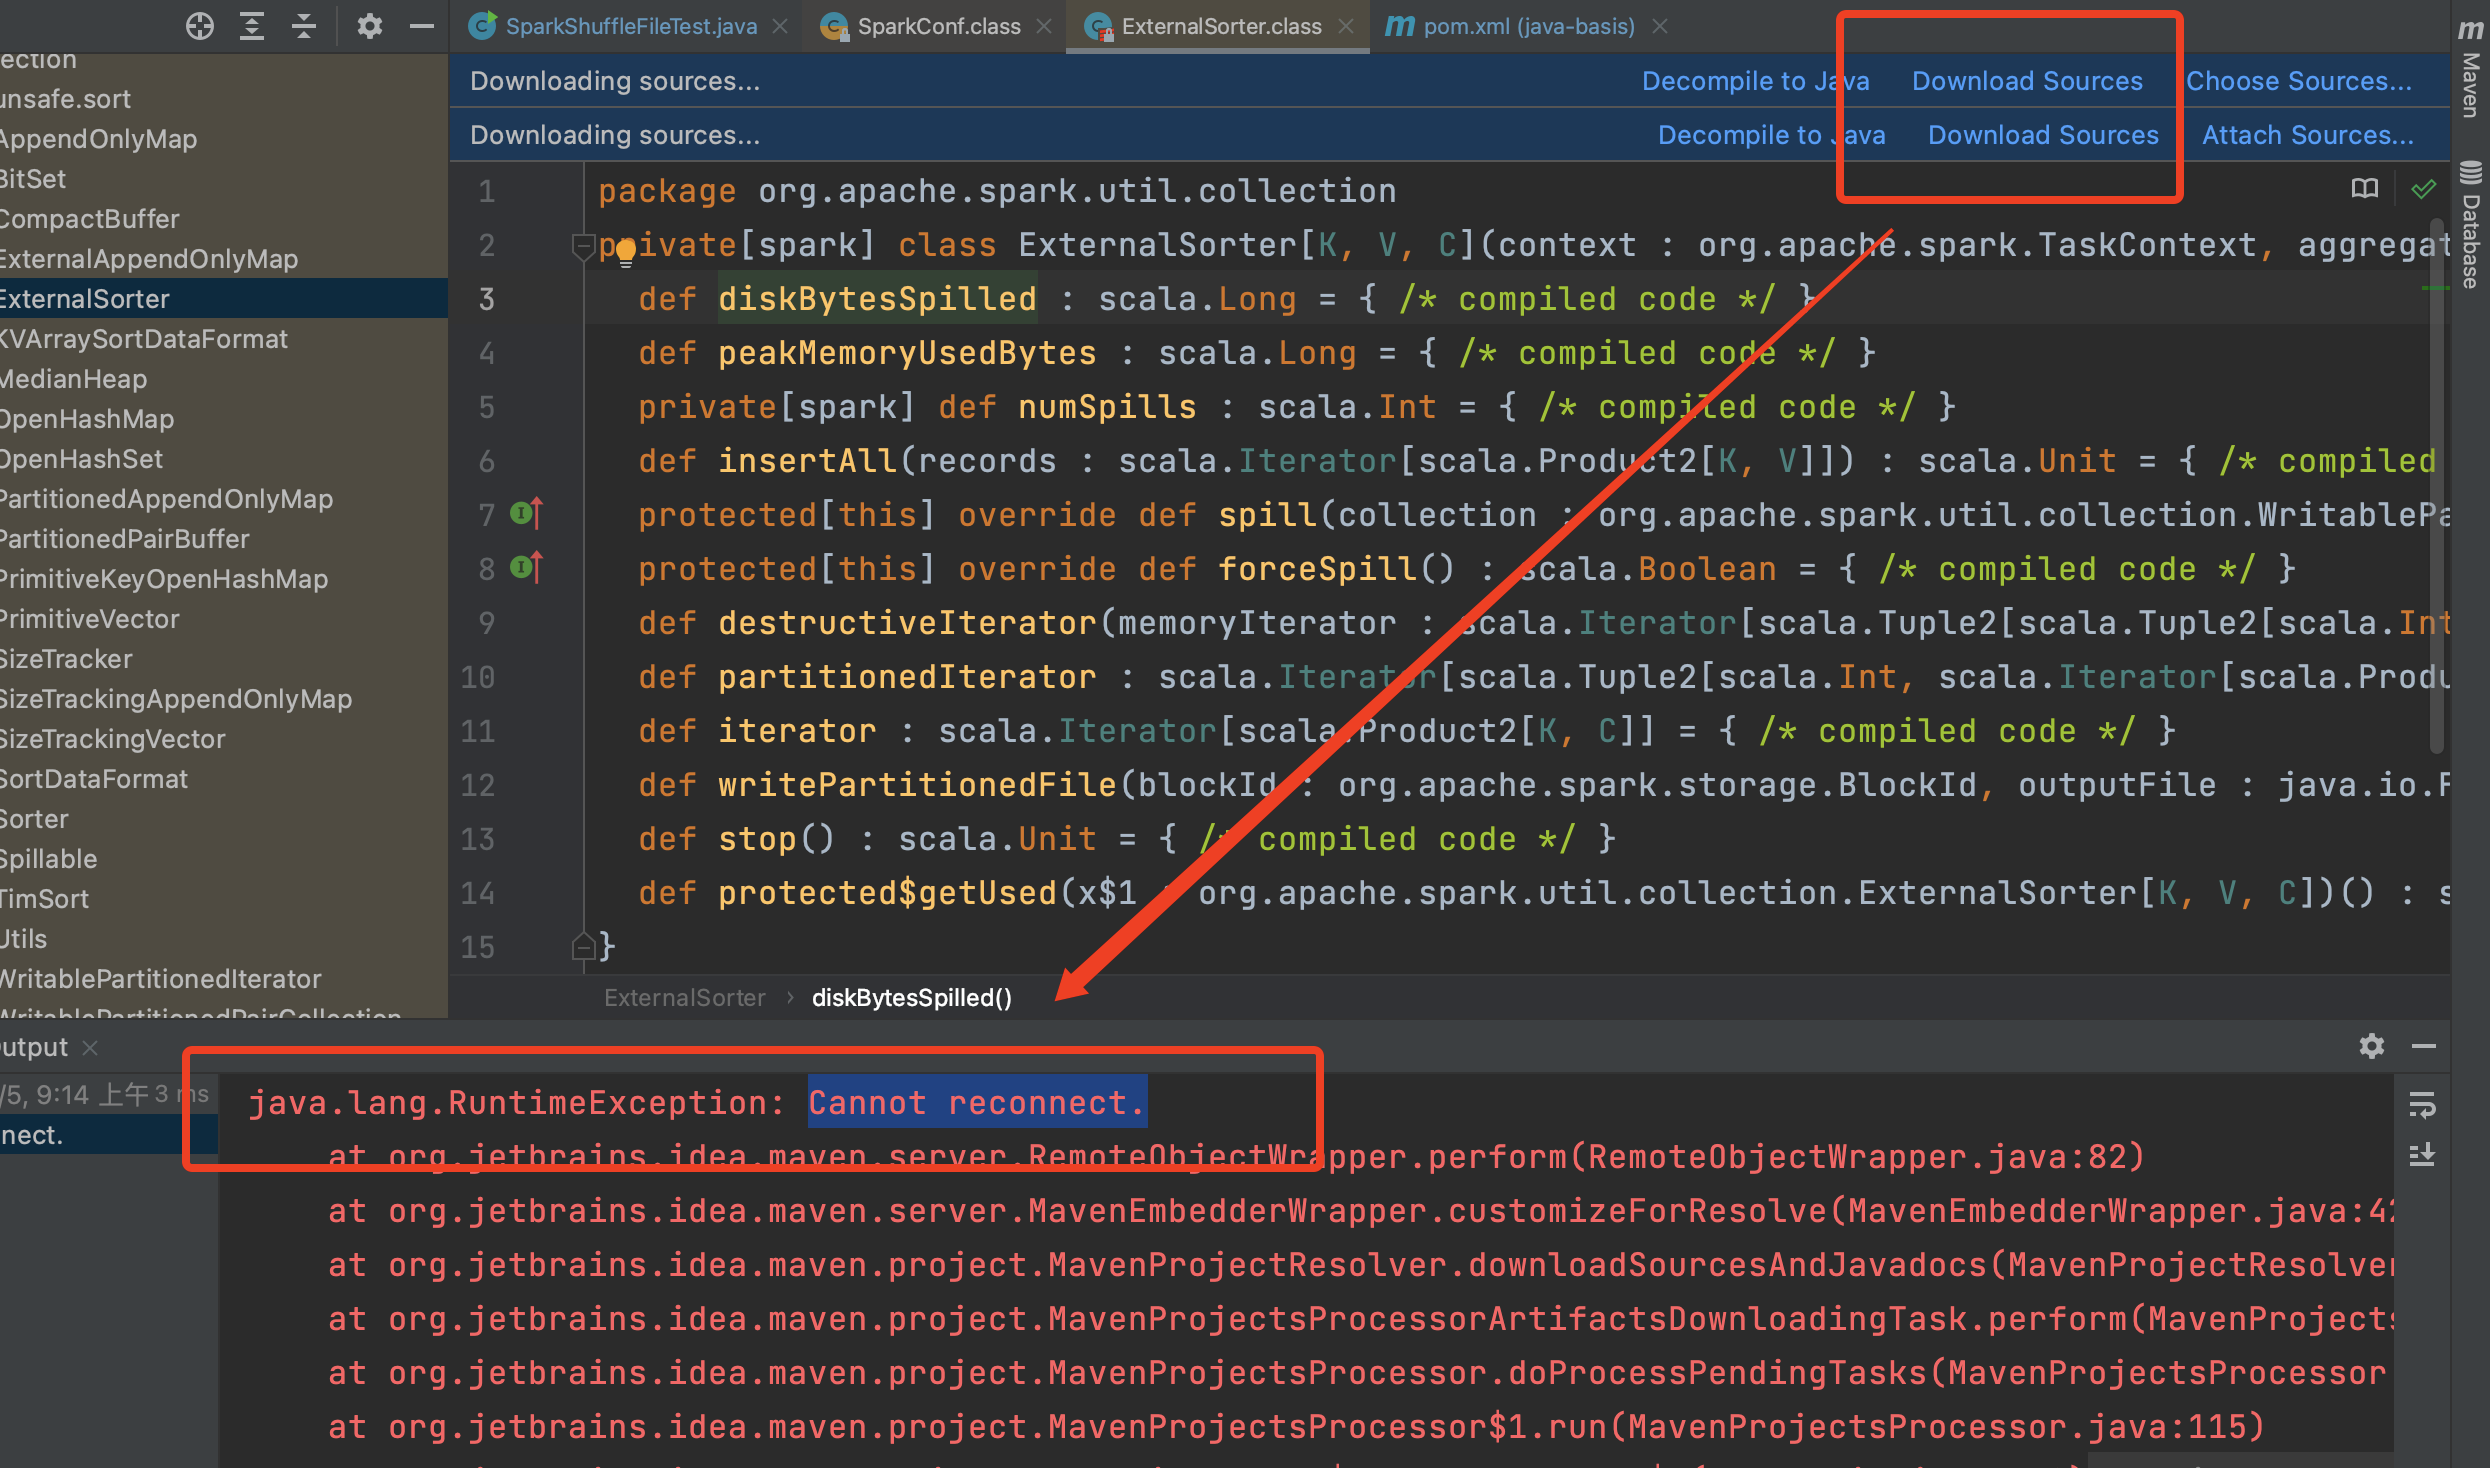Click the locate/scroll-from-source crosshair icon
Screen dimensions: 2490x1468
200,26
